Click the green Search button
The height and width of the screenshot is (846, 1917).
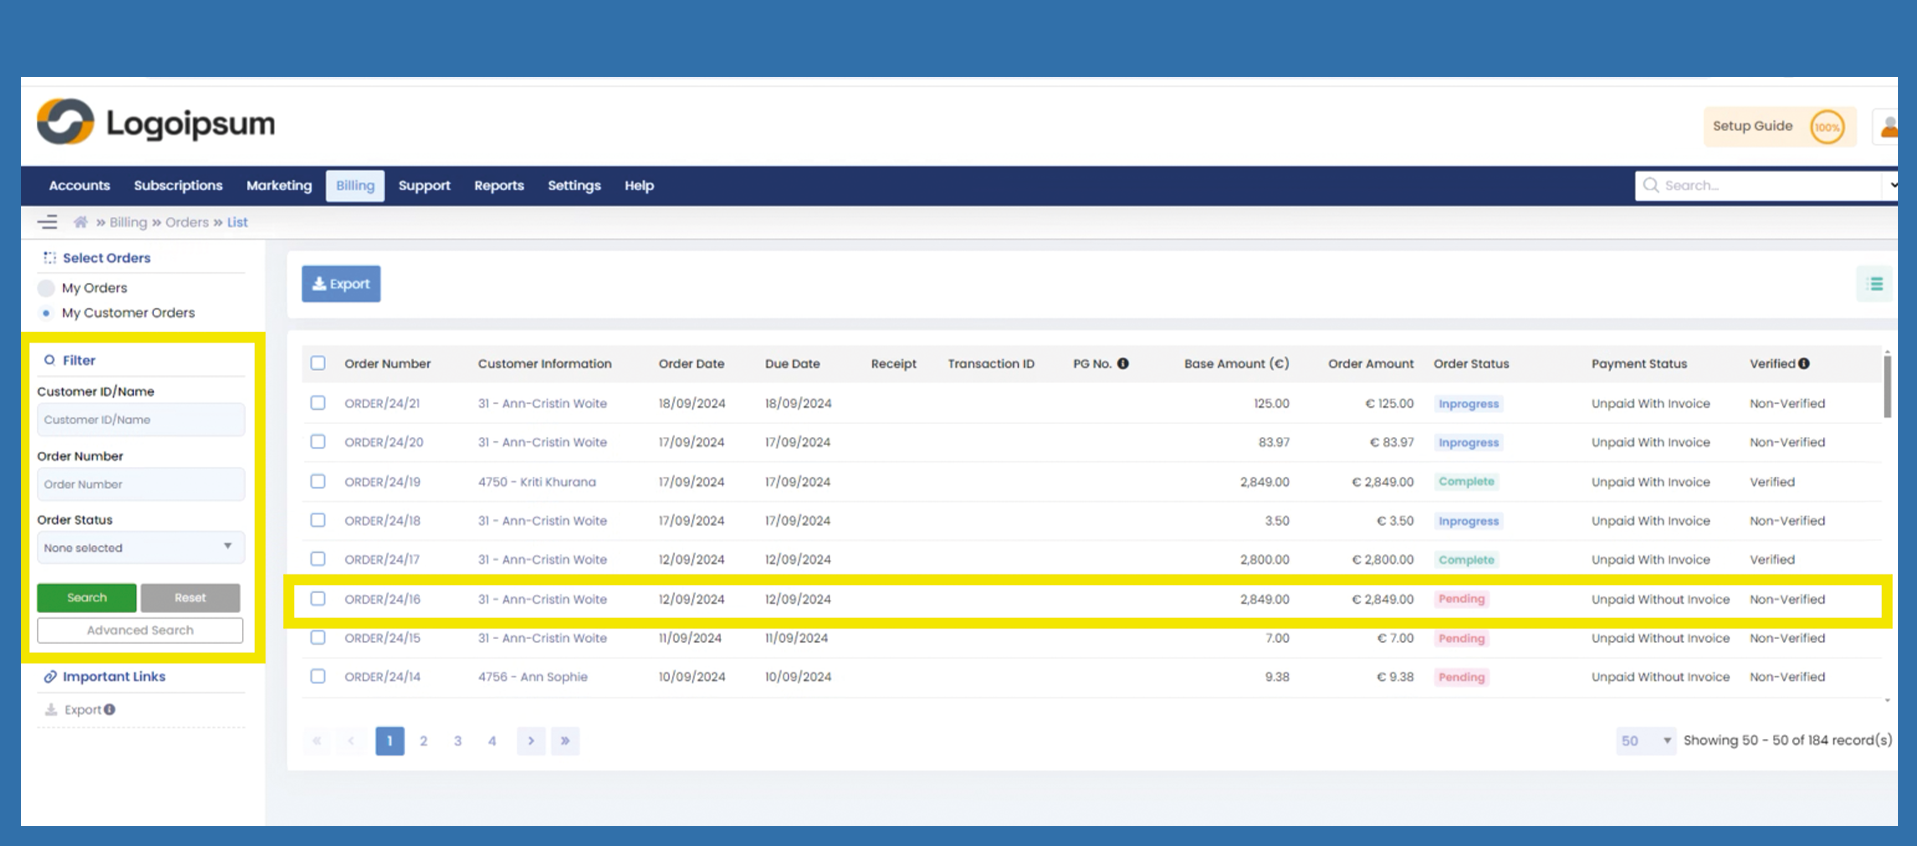pos(87,598)
